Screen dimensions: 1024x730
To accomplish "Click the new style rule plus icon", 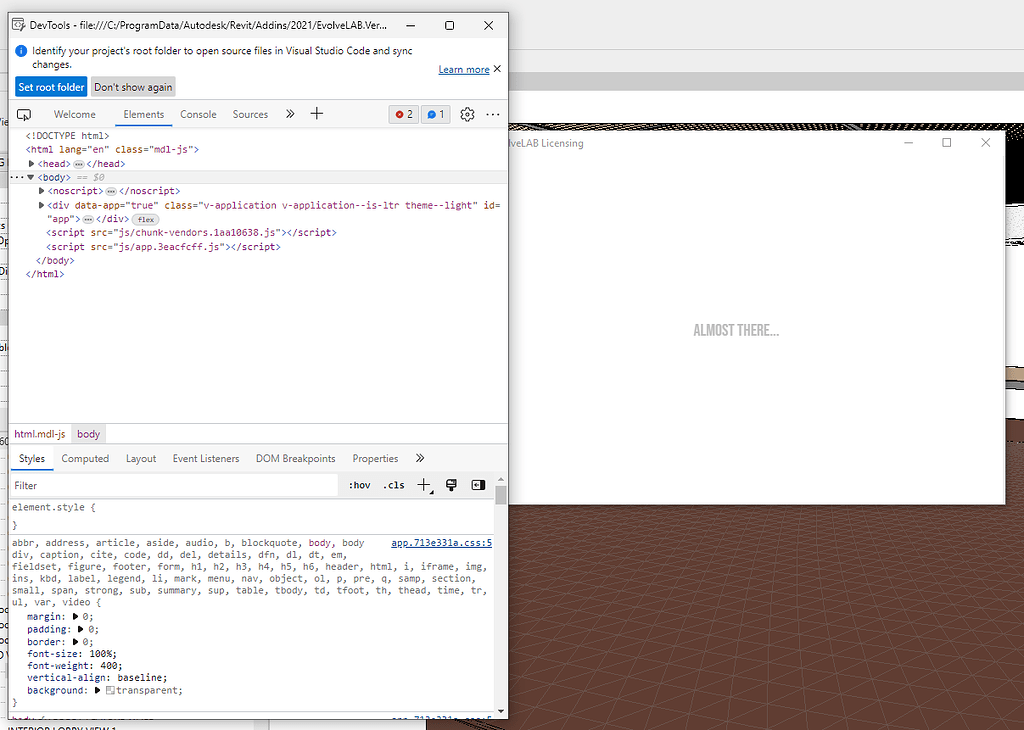I will 423,485.
